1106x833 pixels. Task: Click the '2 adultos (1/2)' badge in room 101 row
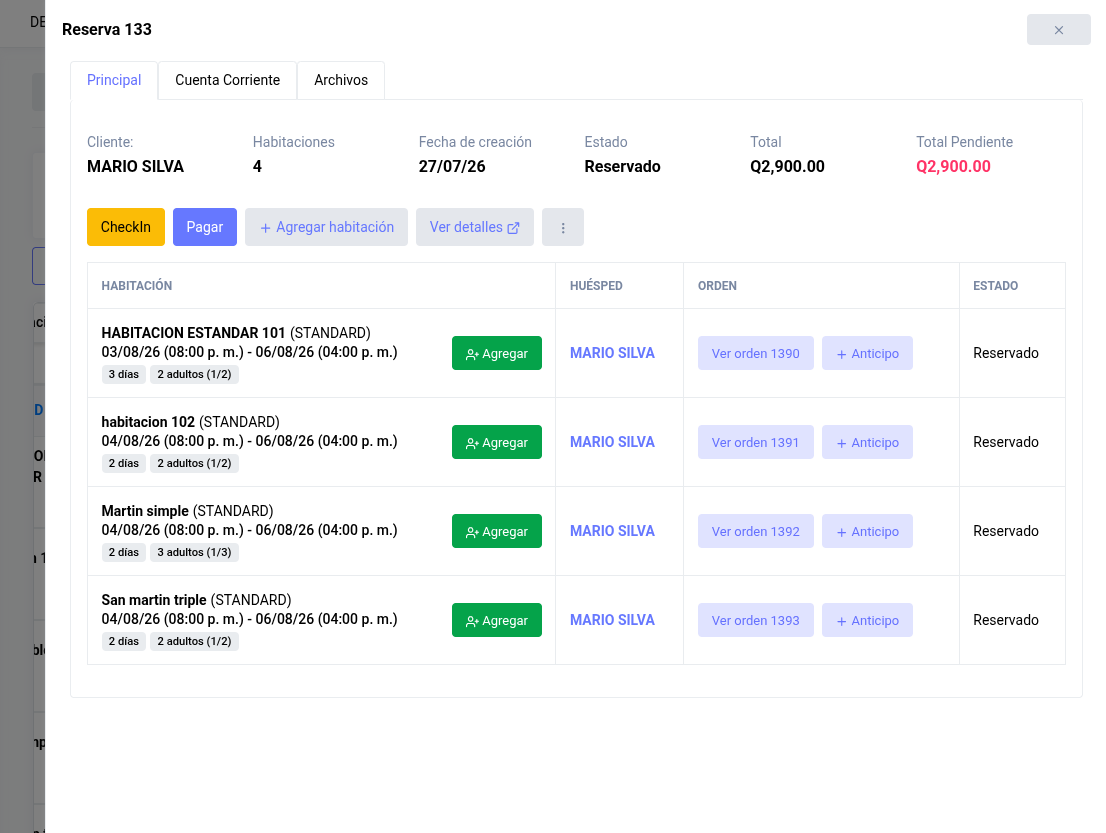194,375
